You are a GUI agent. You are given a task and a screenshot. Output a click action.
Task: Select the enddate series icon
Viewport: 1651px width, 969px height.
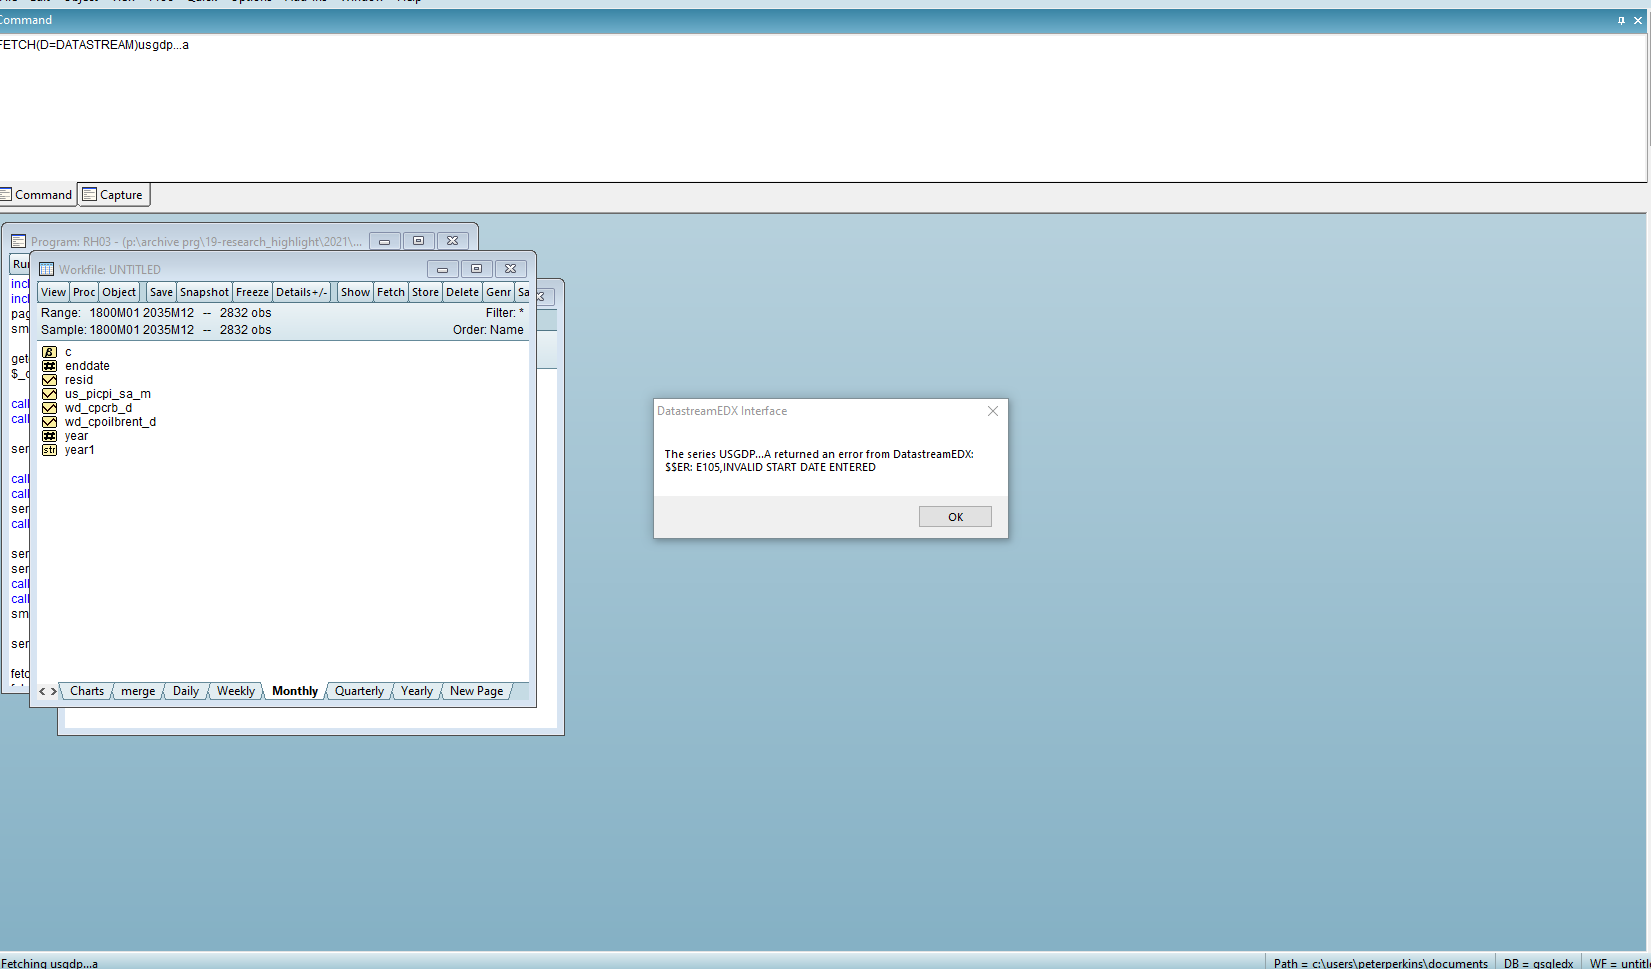pyautogui.click(x=49, y=366)
